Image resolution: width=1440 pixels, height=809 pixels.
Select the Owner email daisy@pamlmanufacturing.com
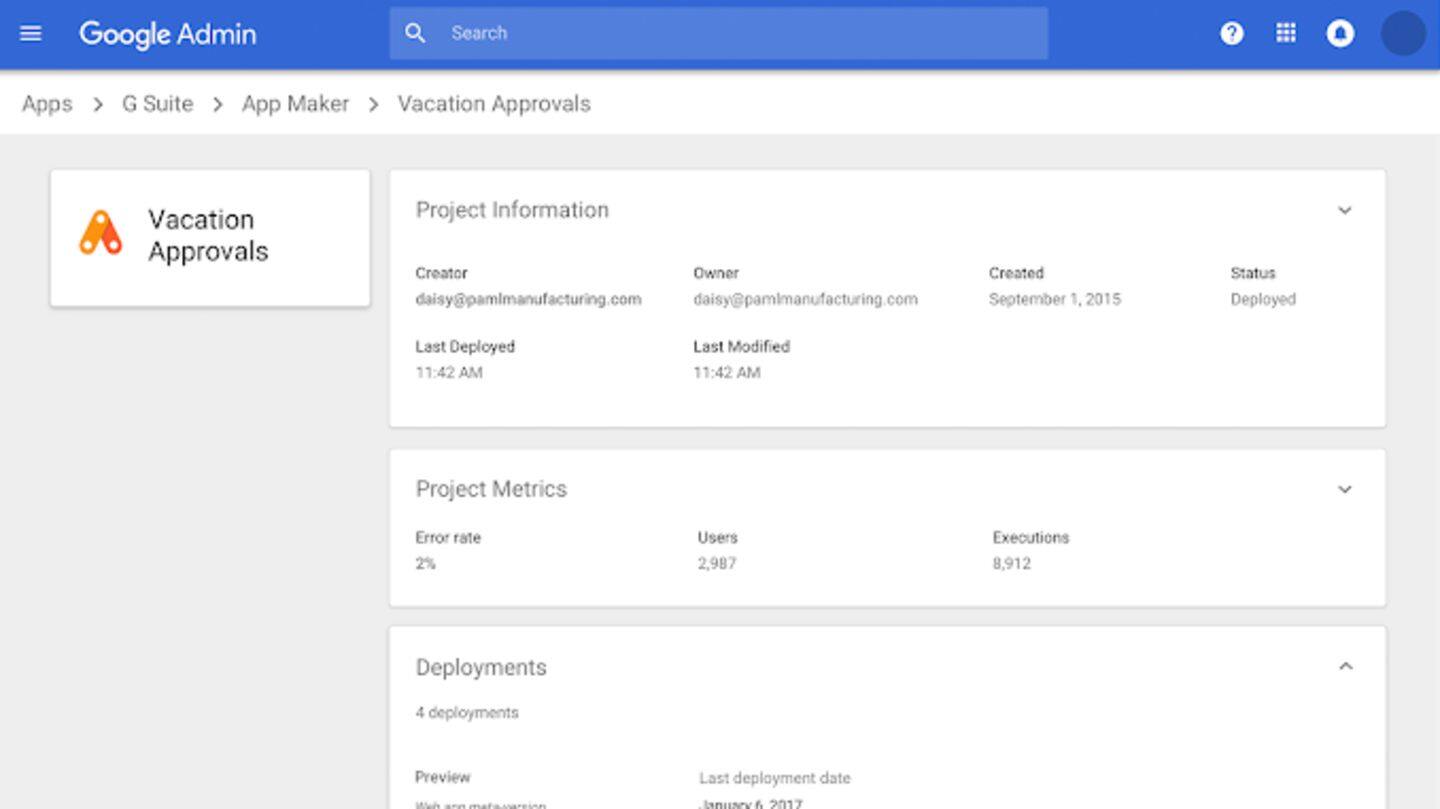click(805, 299)
